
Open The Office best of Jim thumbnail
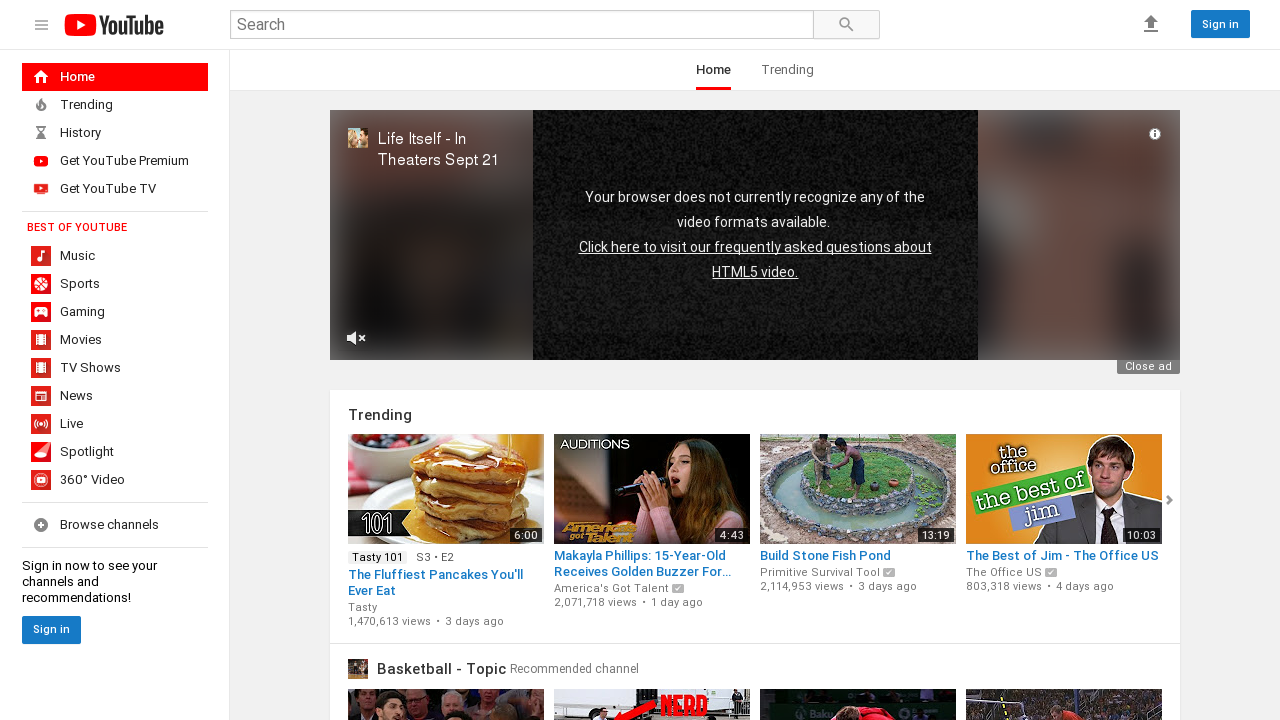[1064, 489]
